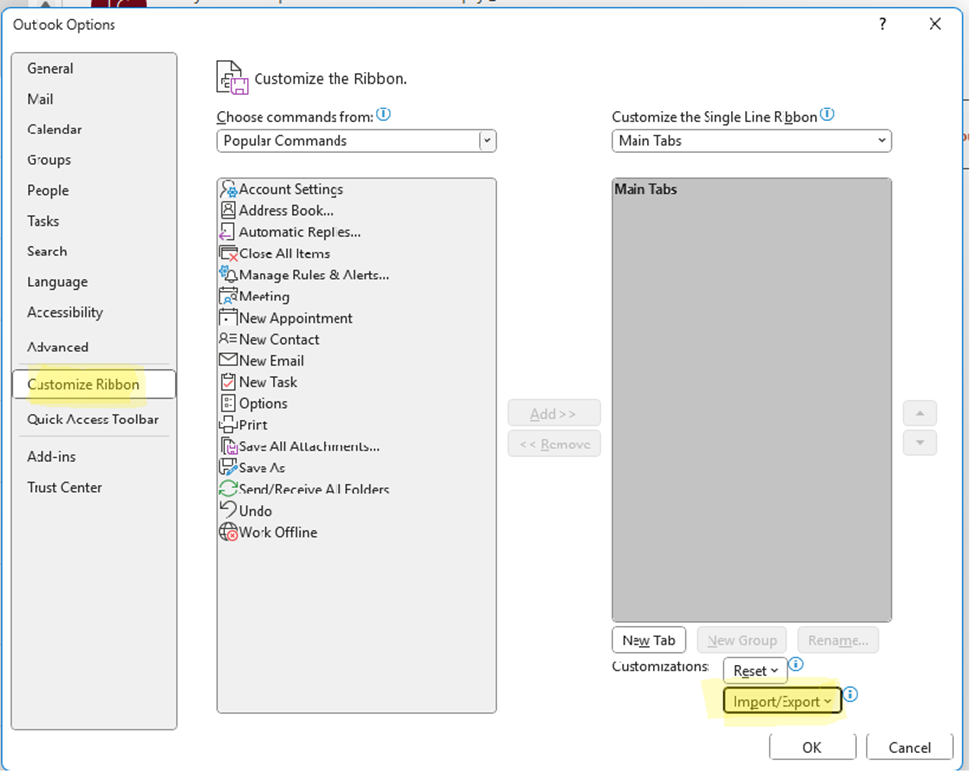Click the Save All Attachments icon
The height and width of the screenshot is (780, 975).
coord(227,446)
